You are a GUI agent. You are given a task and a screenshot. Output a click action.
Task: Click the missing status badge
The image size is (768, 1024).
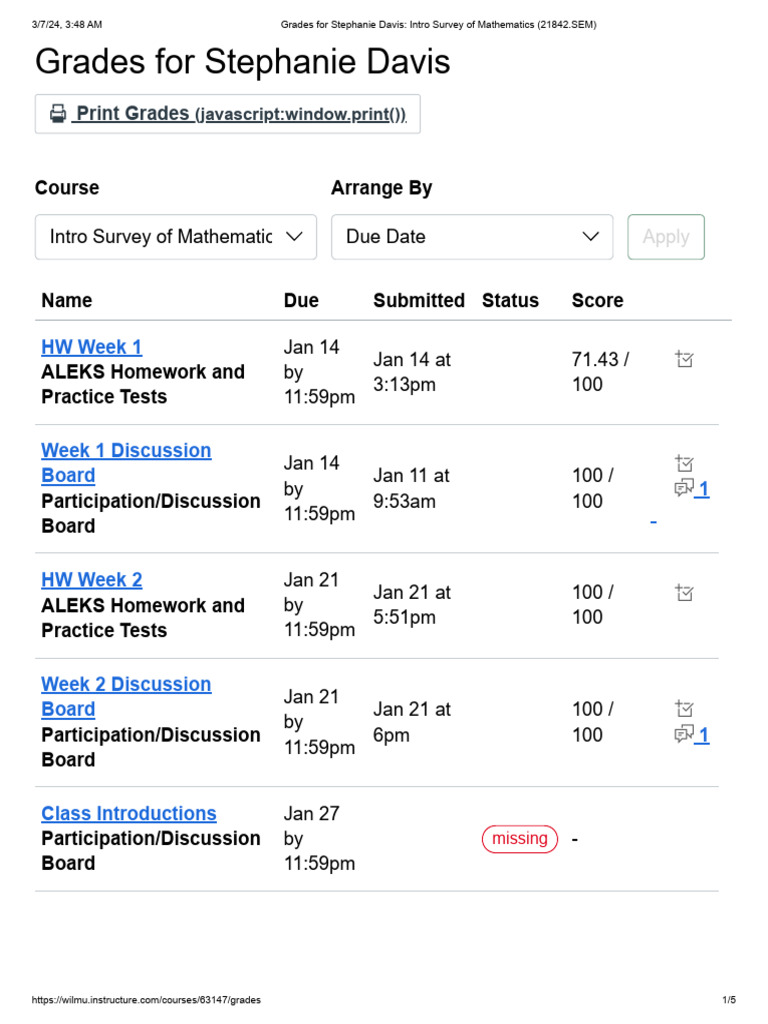[x=520, y=839]
